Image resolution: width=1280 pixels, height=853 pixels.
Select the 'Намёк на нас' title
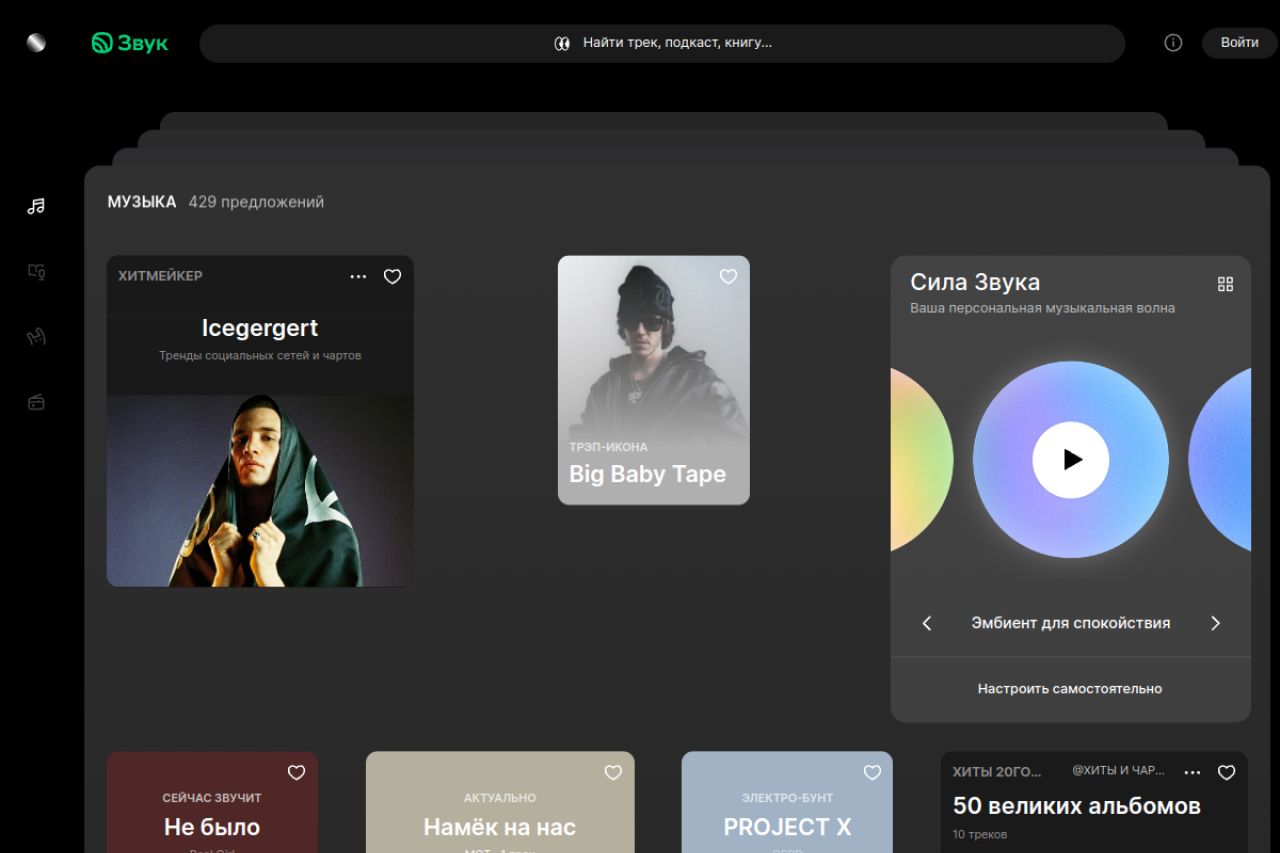pyautogui.click(x=500, y=827)
